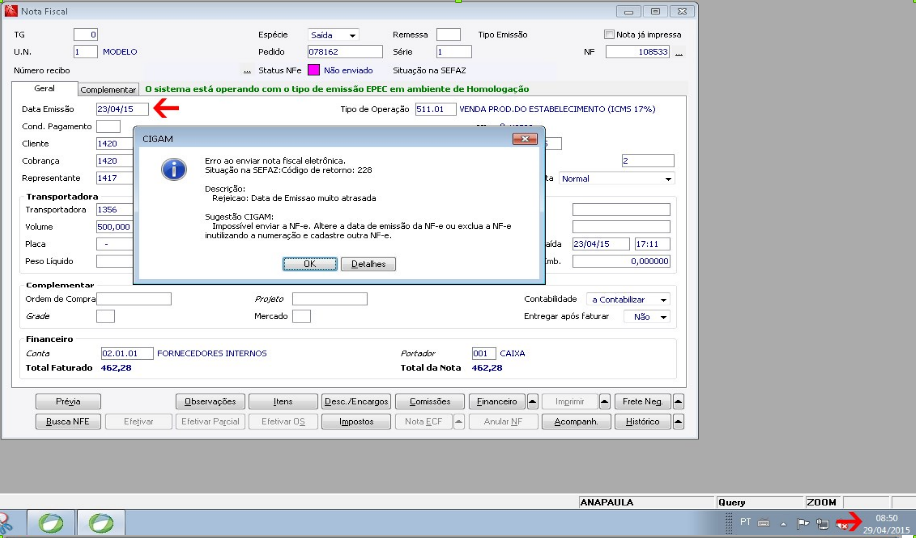
Task: Click the Ordem de Compra field
Action: pos(134,299)
